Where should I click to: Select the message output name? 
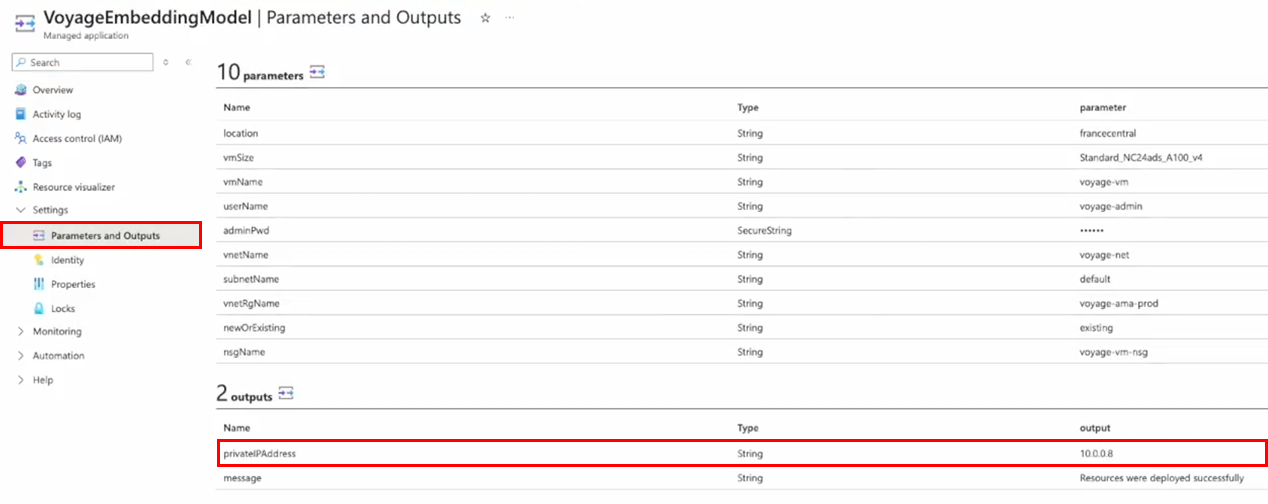point(242,478)
